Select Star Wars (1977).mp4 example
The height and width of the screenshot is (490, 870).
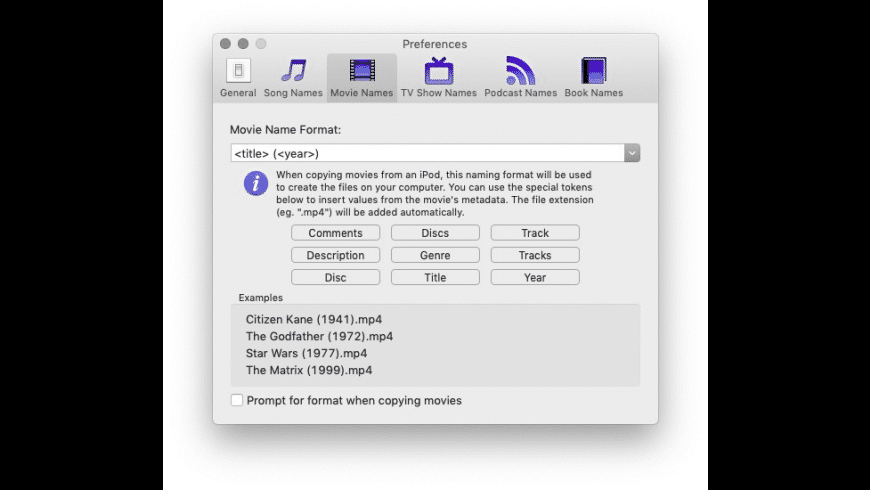coord(306,353)
